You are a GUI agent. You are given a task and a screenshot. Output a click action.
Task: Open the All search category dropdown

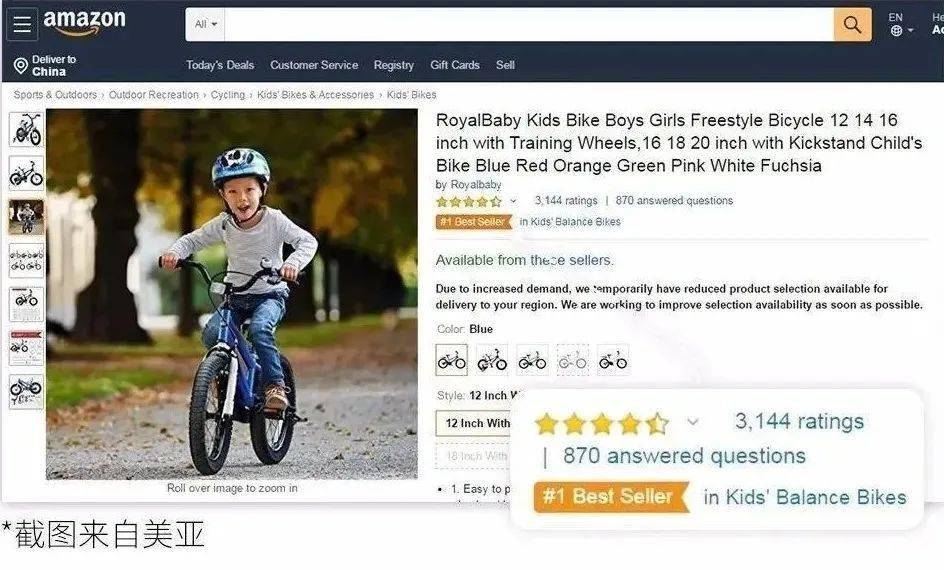click(x=205, y=25)
